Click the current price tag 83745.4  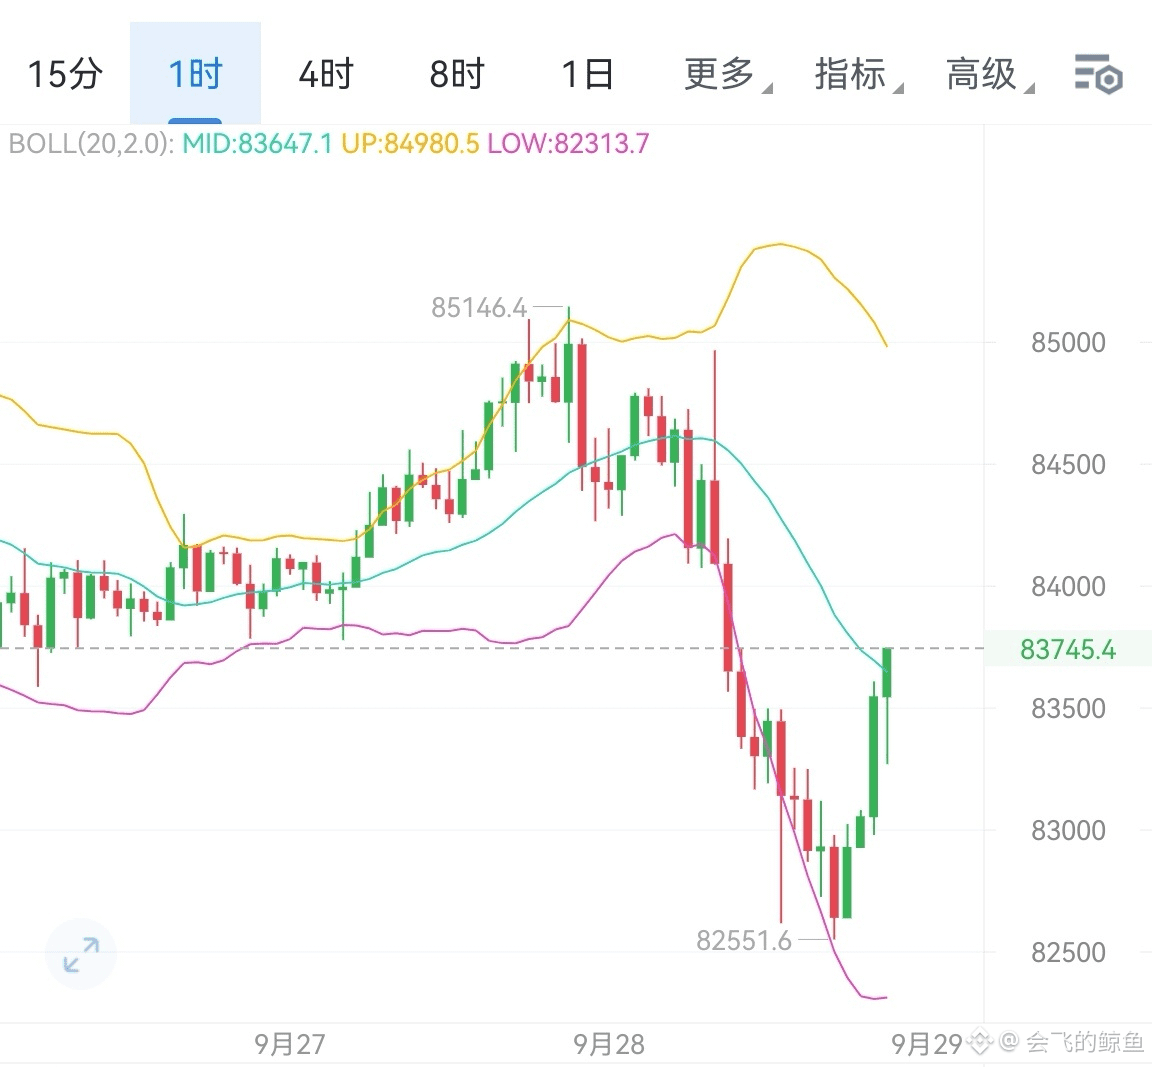point(1068,650)
